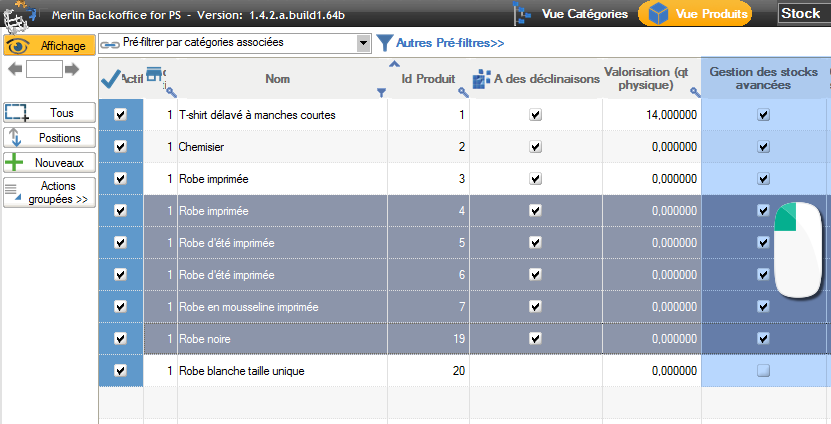Click the declinaisons cubes icon in header
831x424 pixels.
pos(481,79)
